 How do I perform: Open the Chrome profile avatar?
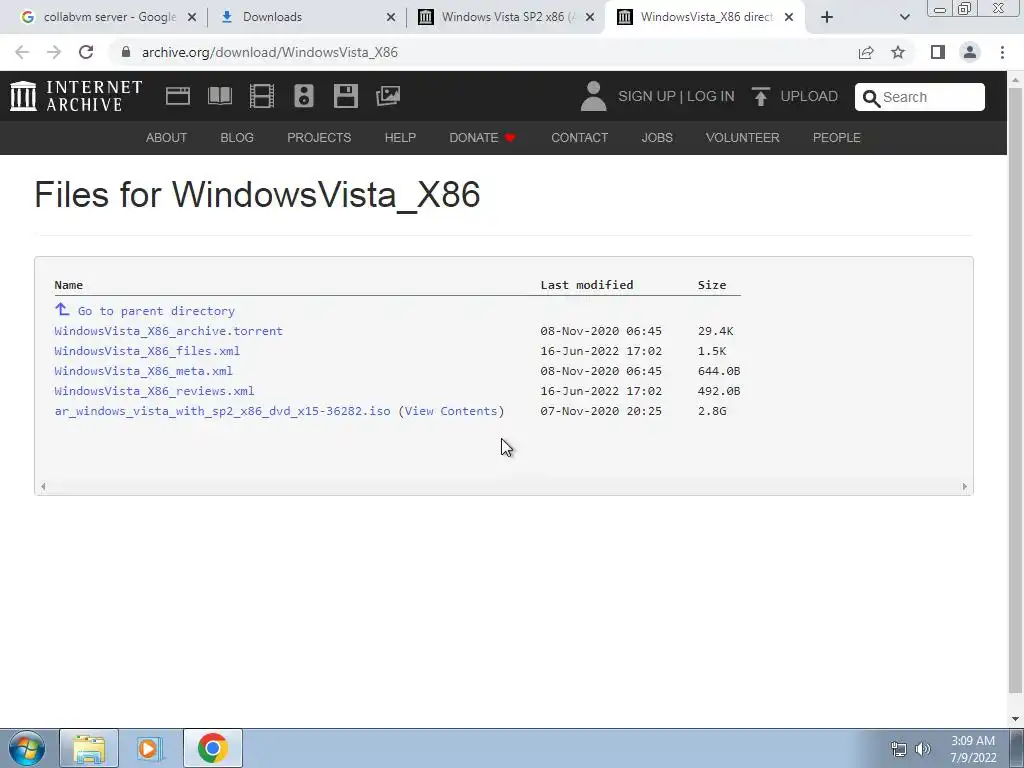(970, 52)
